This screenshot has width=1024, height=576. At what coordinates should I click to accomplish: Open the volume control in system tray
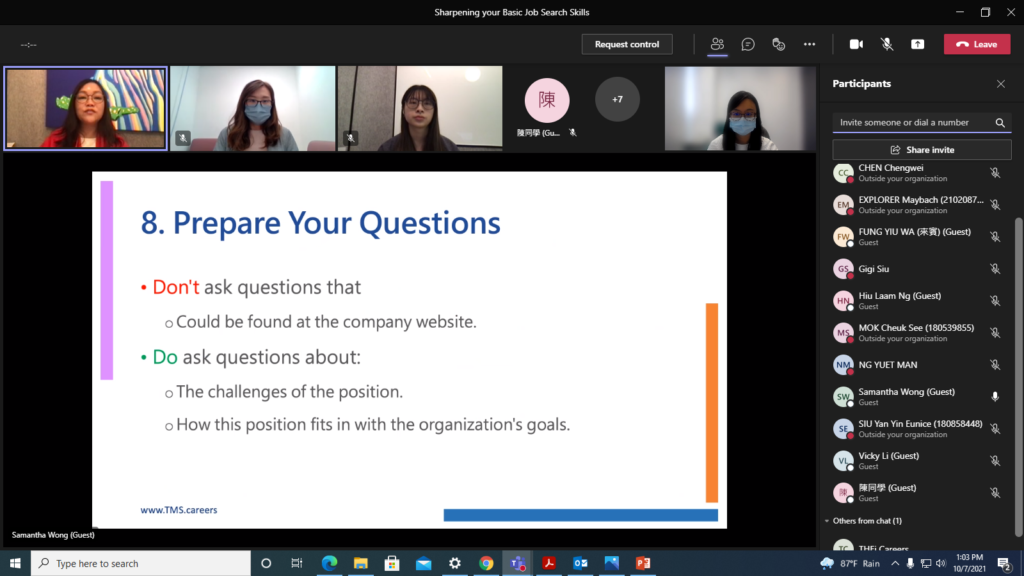click(940, 563)
